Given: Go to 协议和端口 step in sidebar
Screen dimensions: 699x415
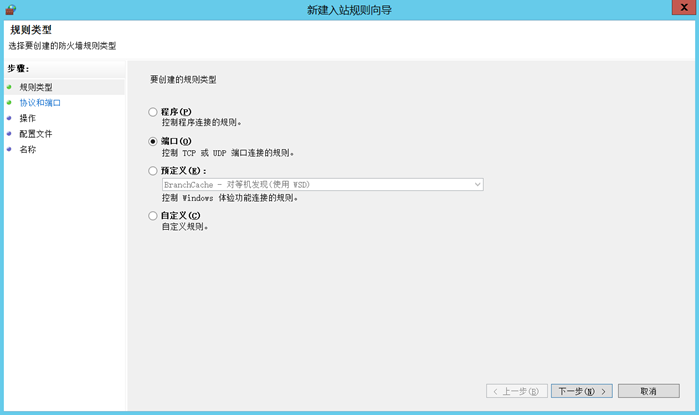Looking at the screenshot, I should [x=40, y=103].
